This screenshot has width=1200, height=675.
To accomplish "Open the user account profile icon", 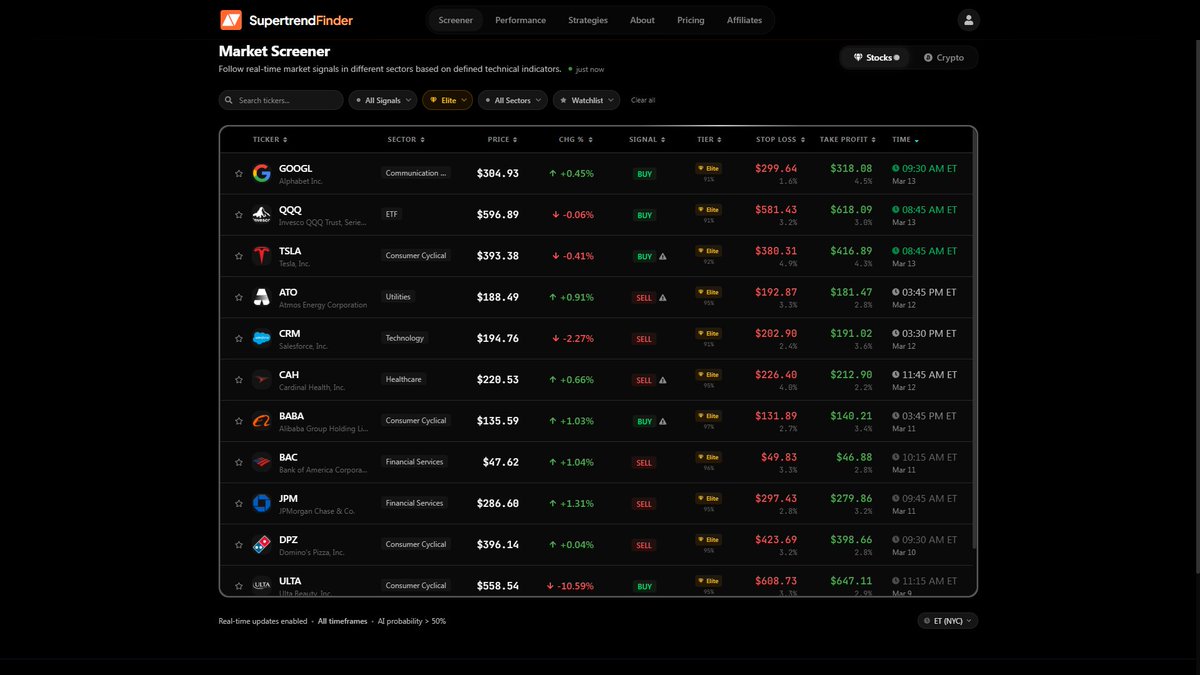I will 968,20.
